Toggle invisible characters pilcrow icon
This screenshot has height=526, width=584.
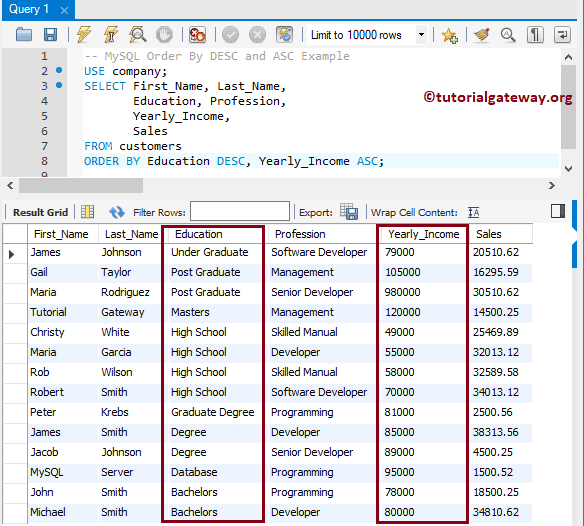click(535, 35)
